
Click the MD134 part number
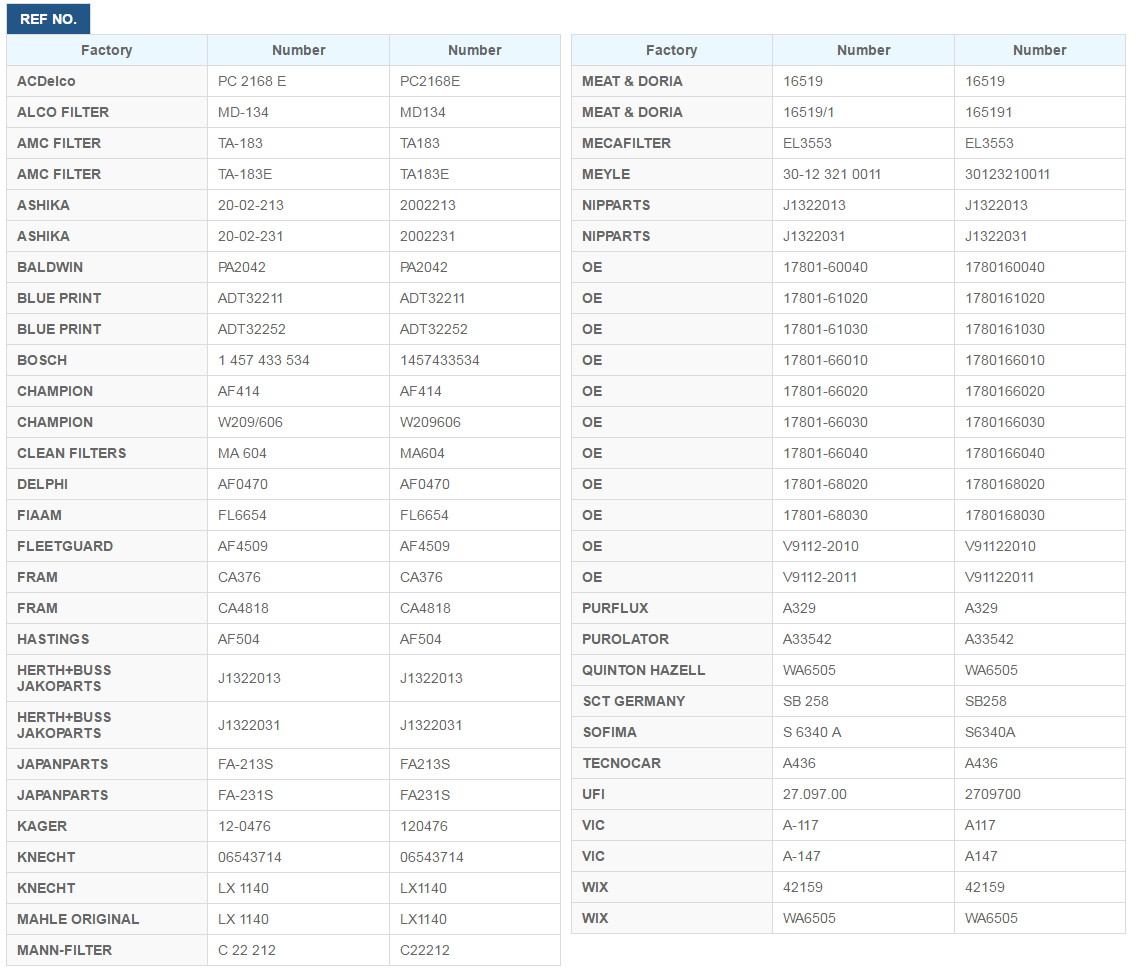(x=422, y=112)
